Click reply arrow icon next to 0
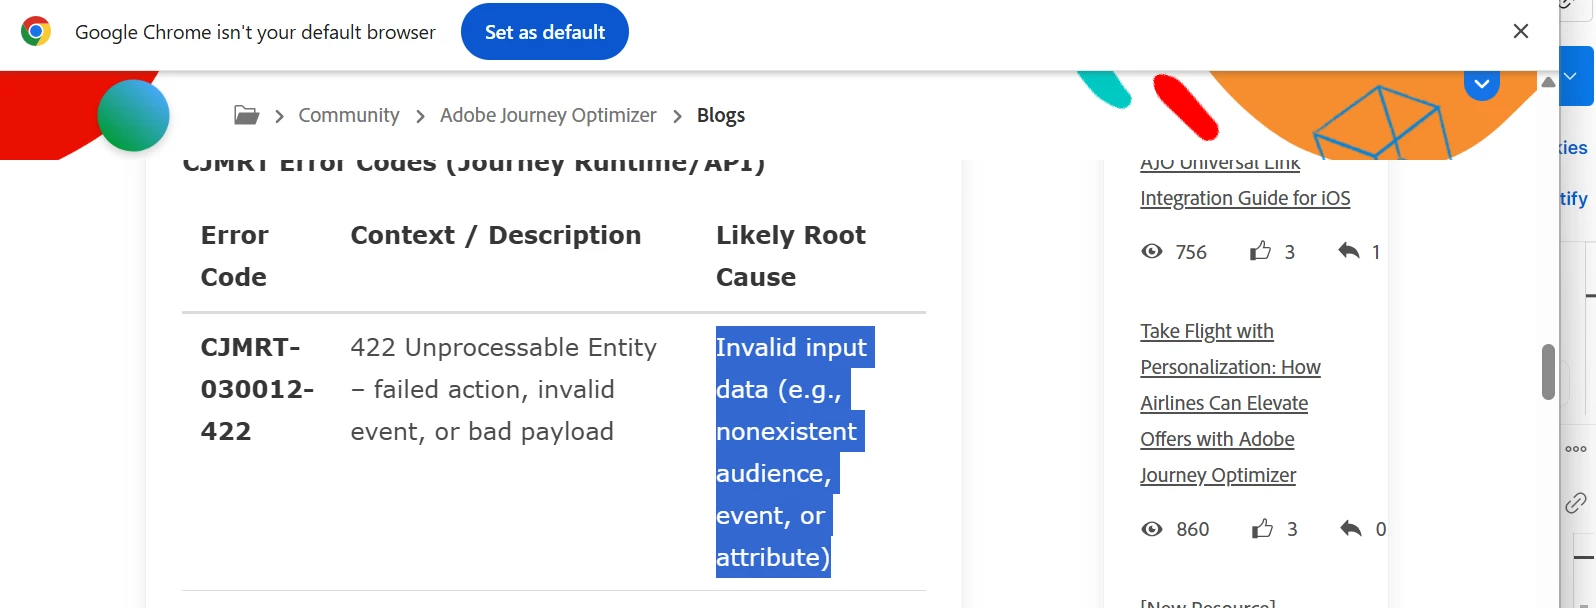The width and height of the screenshot is (1596, 608). pyautogui.click(x=1351, y=528)
